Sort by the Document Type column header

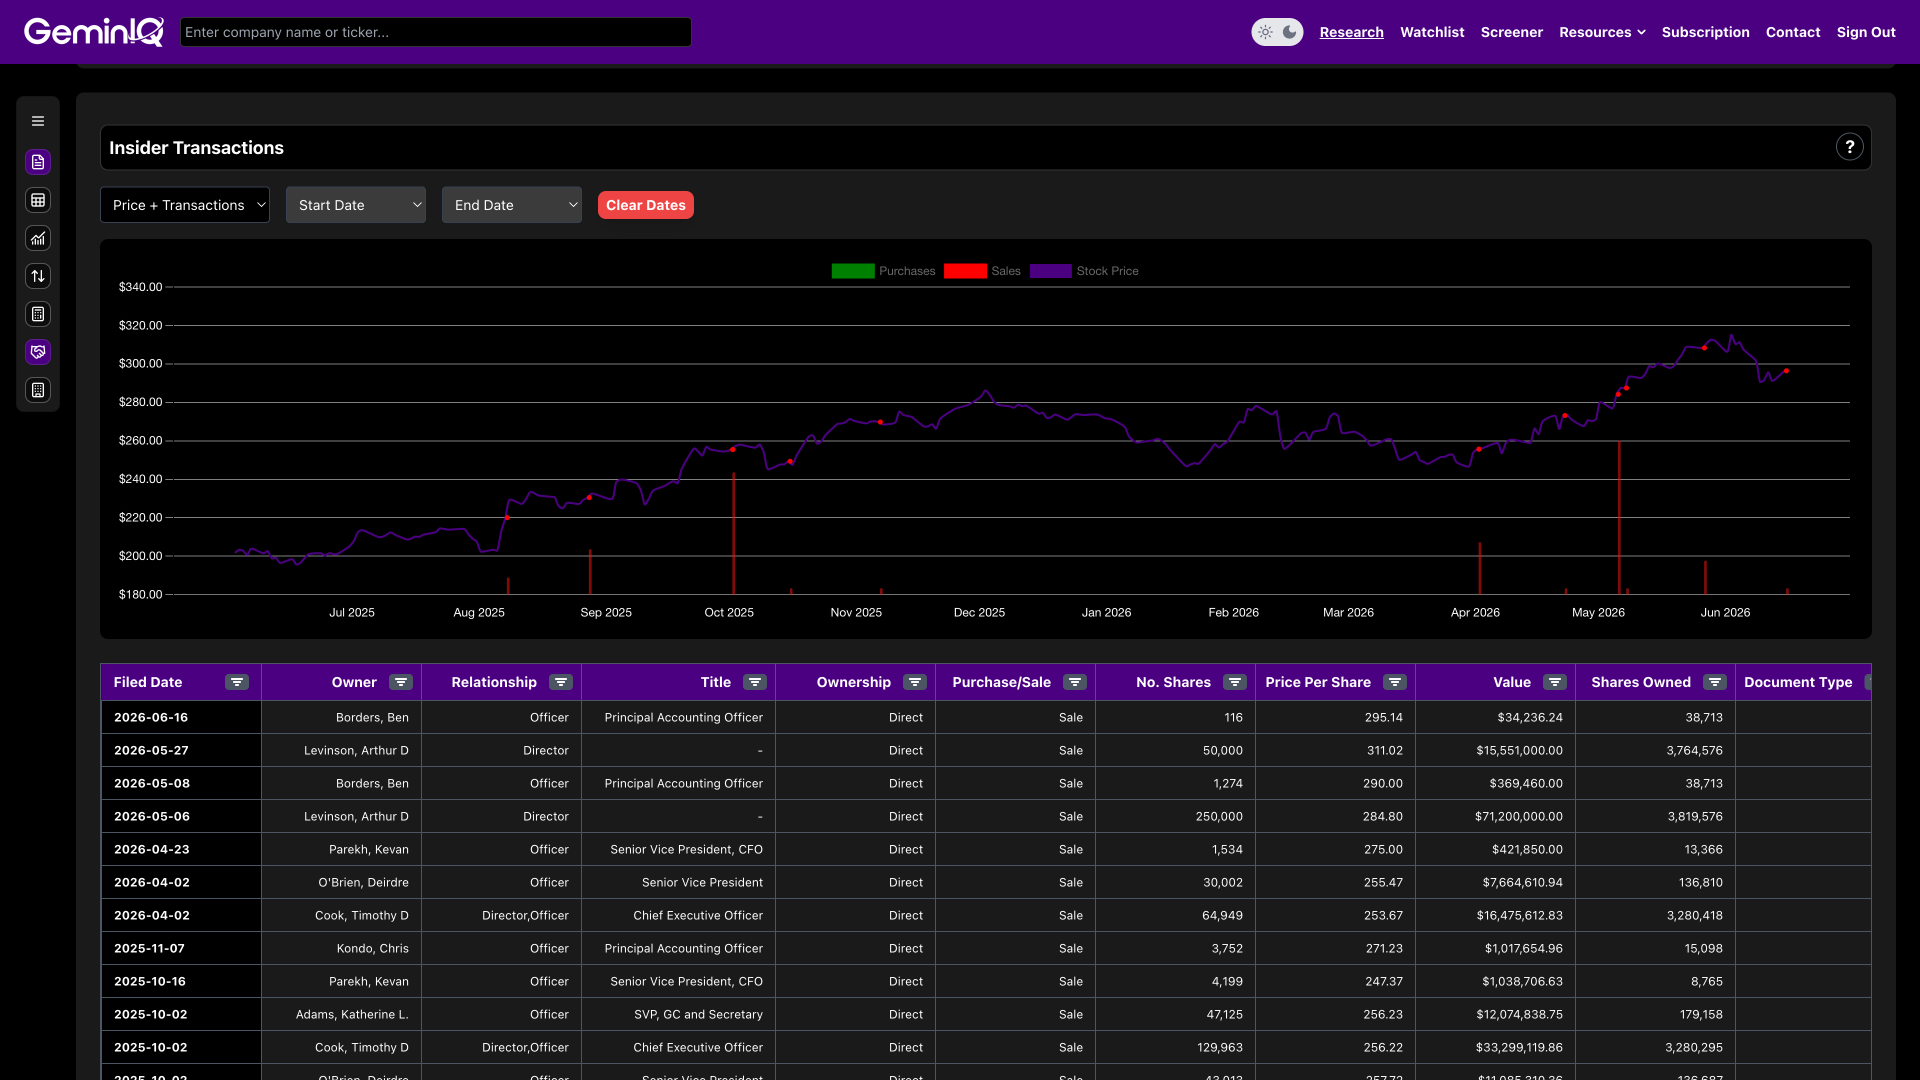coord(1798,682)
